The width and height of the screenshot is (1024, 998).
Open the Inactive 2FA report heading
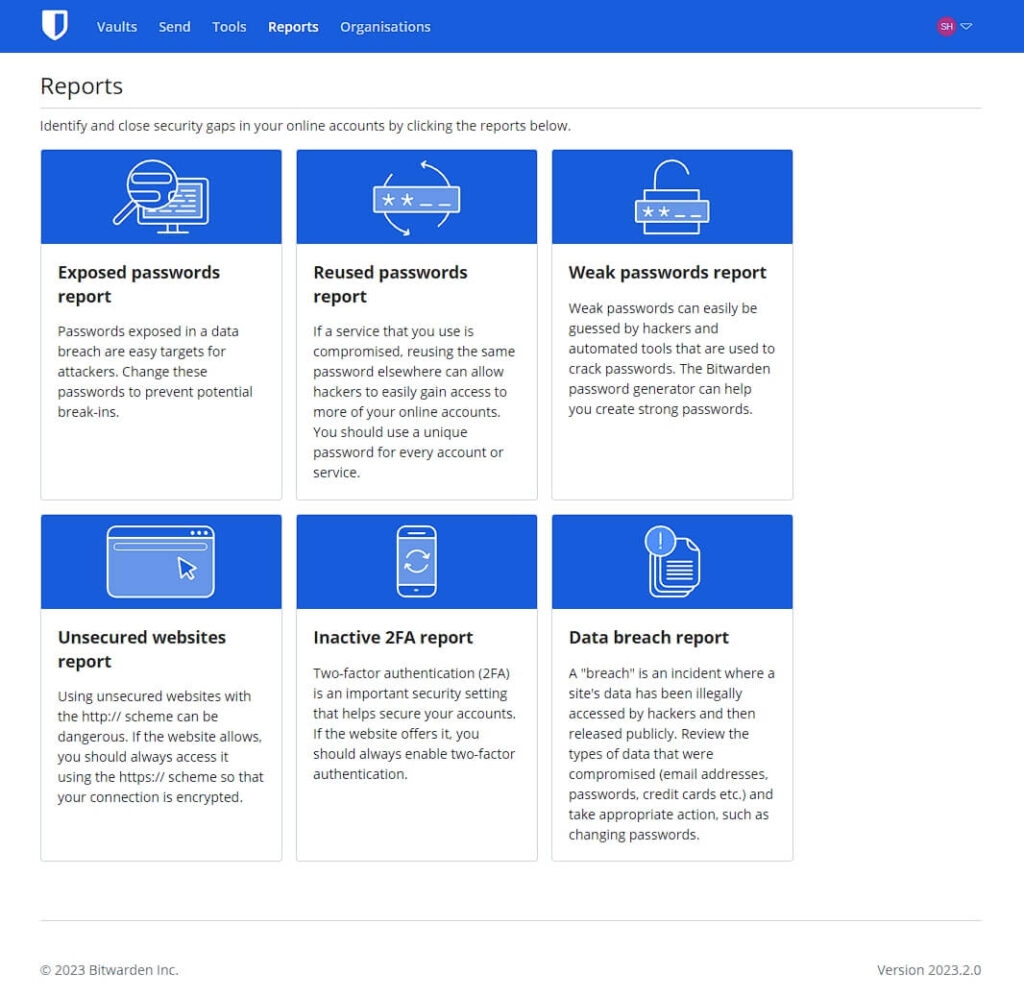393,637
